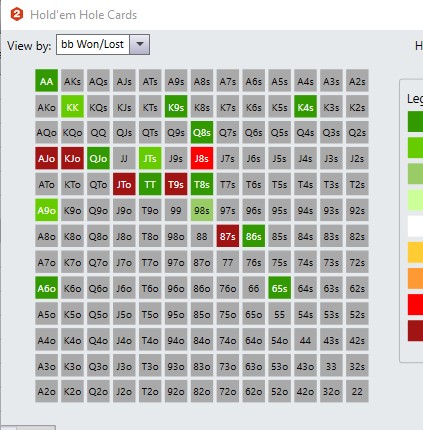Click the 72o cell
Screen dimensions: 423x430
point(228,391)
